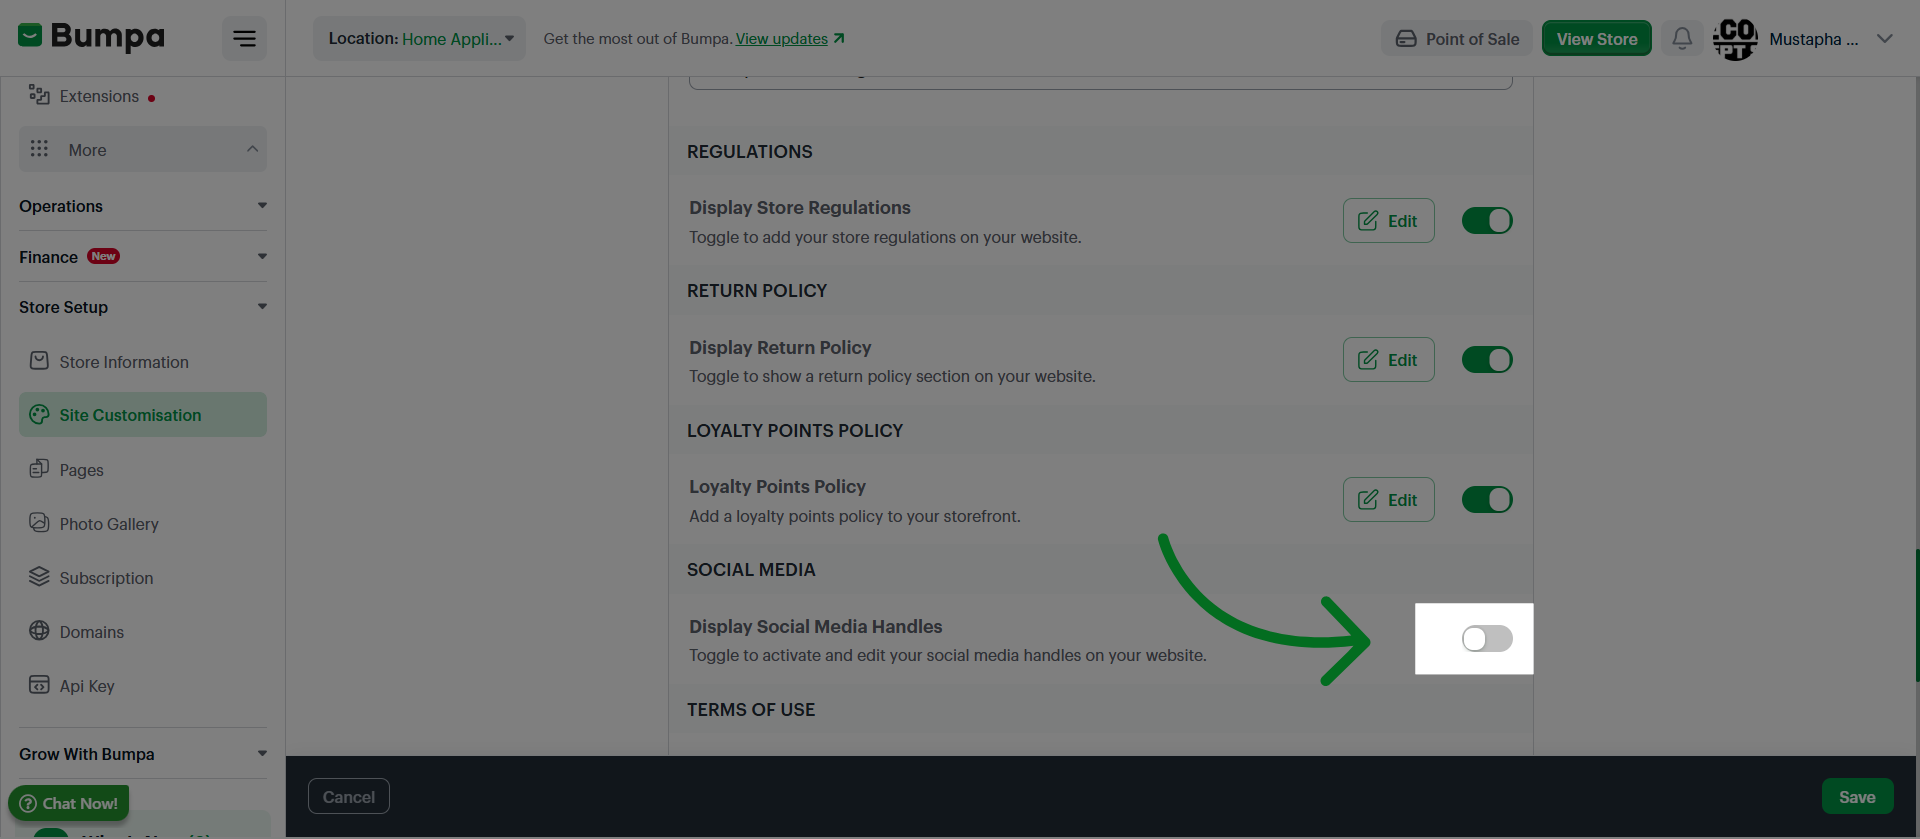Follow the View updates link
The width and height of the screenshot is (1920, 839).
click(782, 38)
